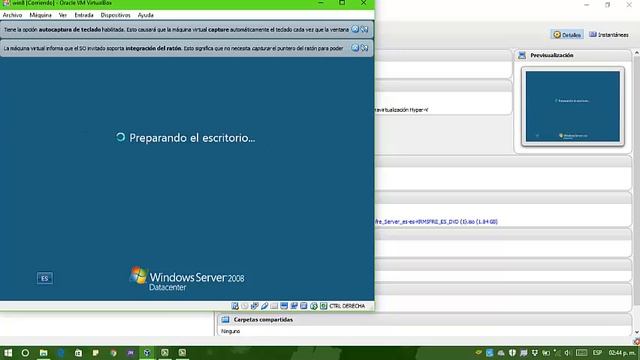
Task: Click the grey shared folders status icon
Action: [x=274, y=306]
